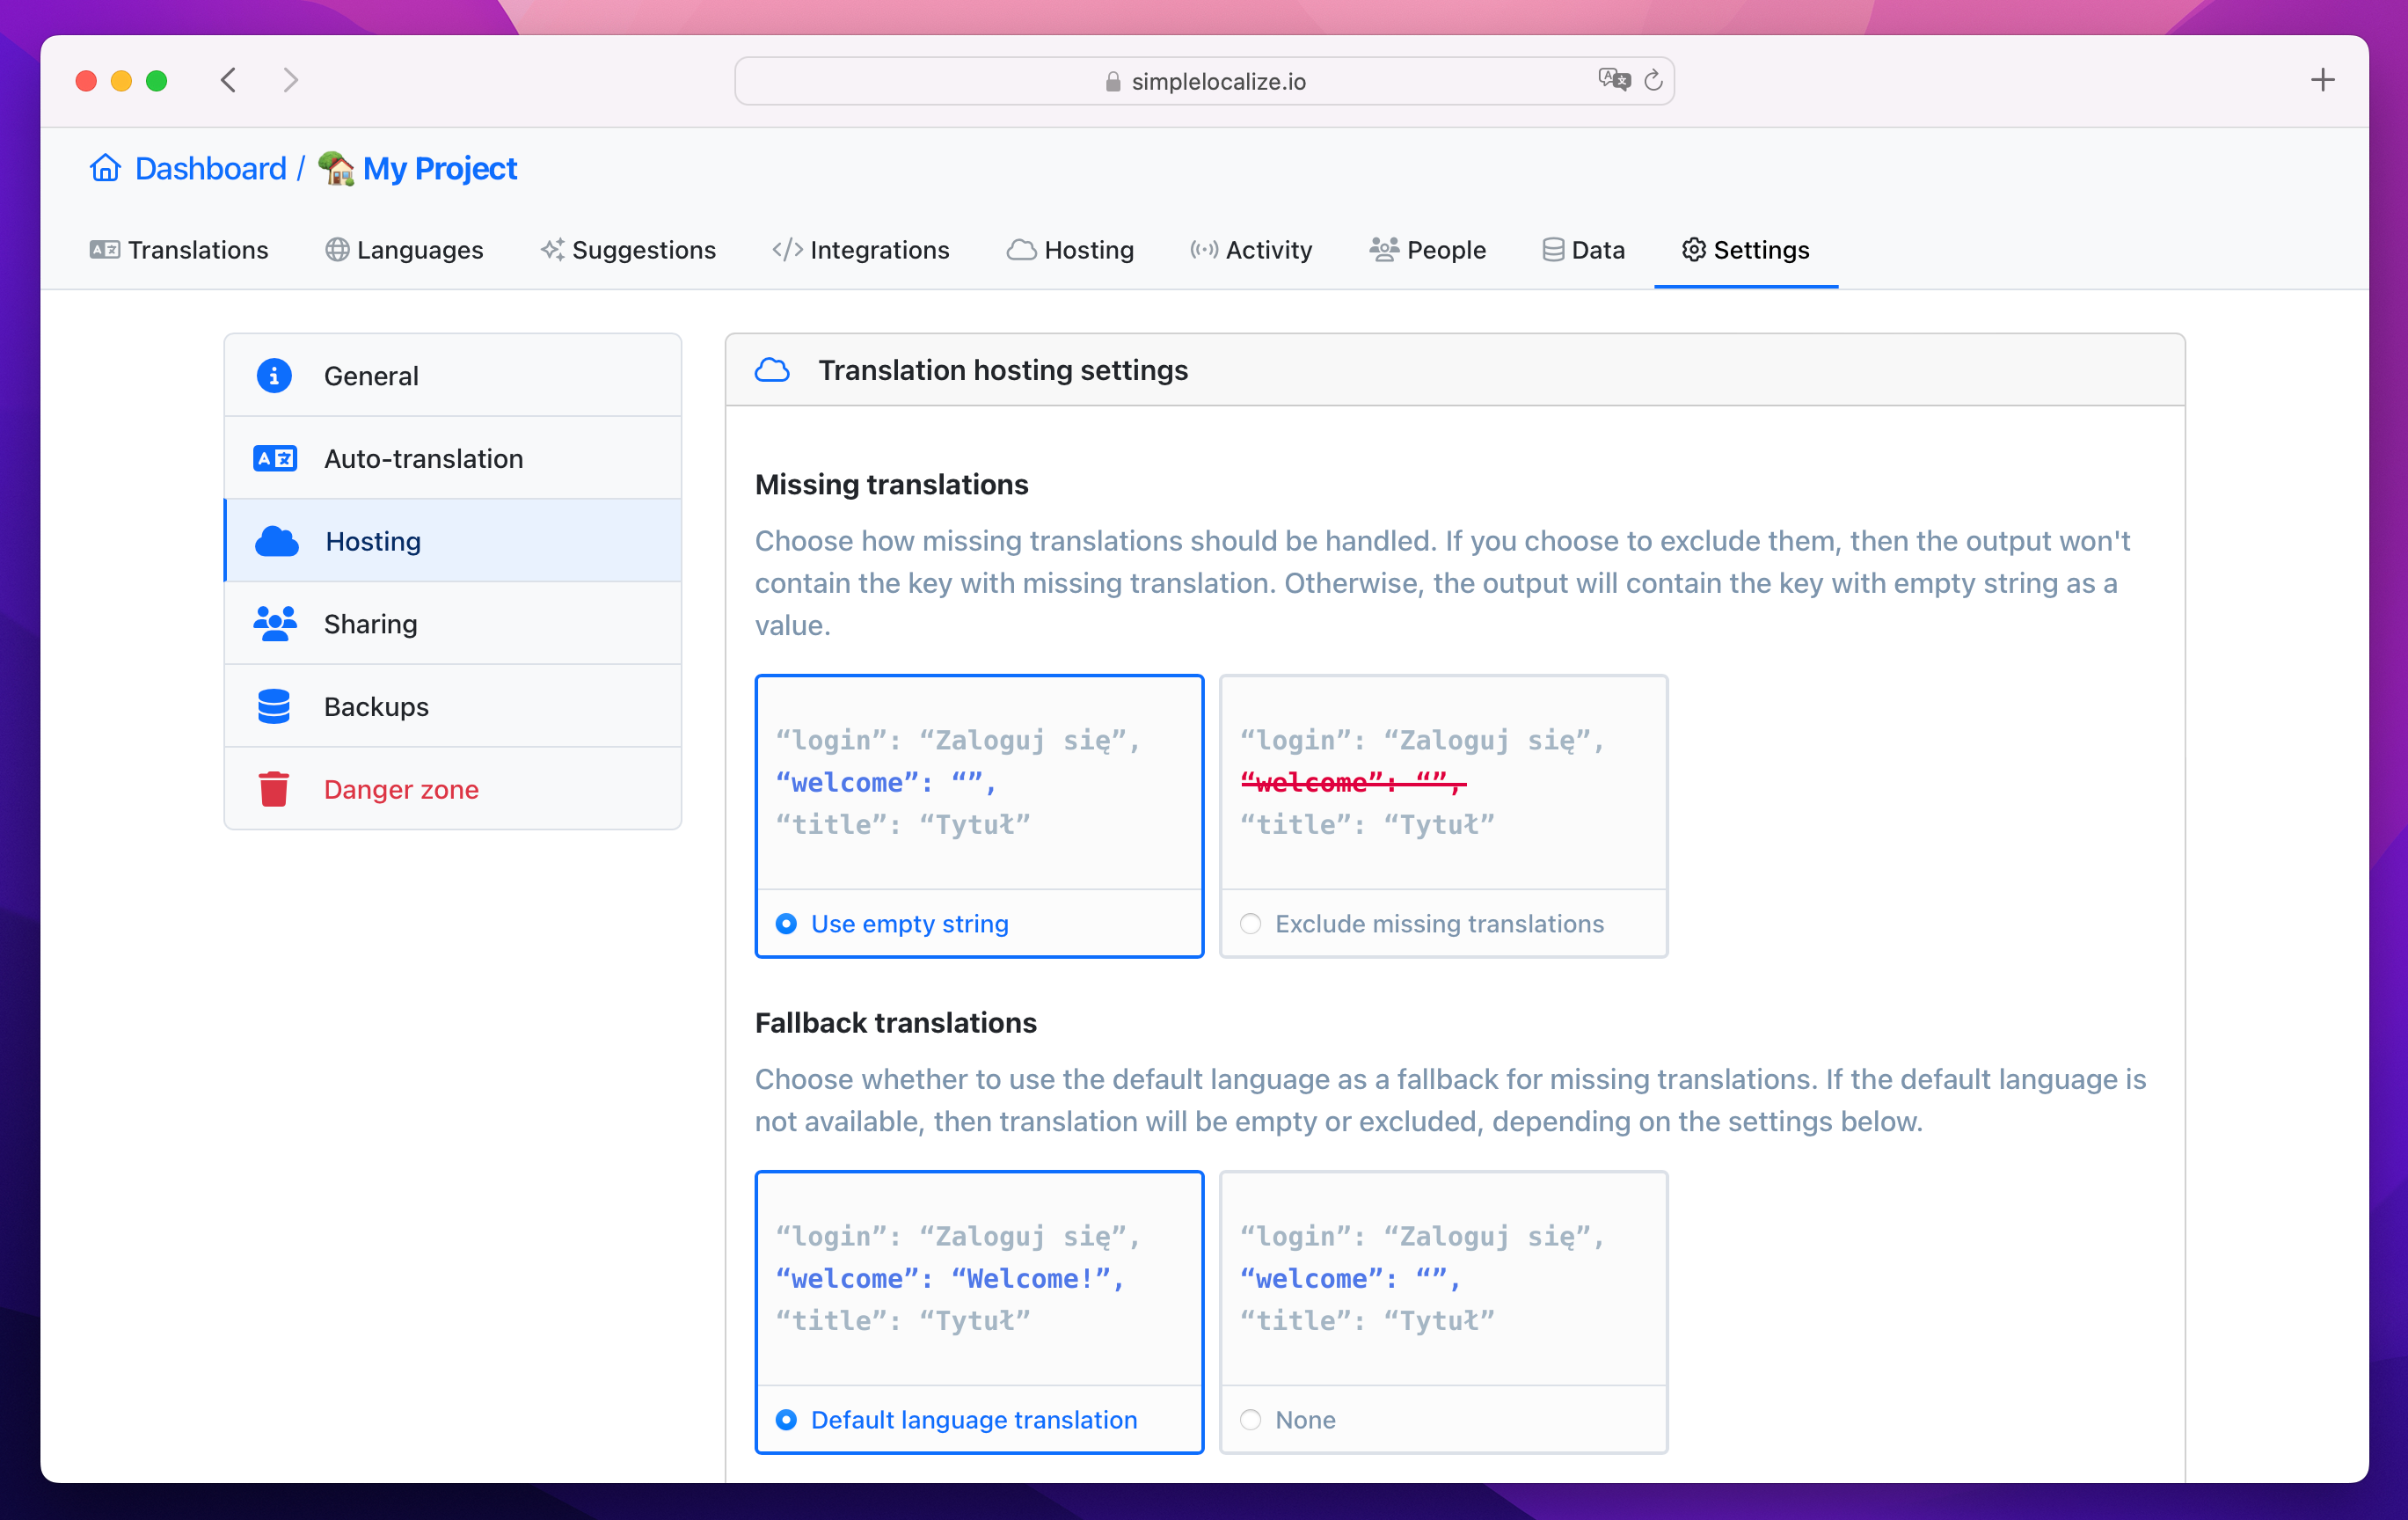The height and width of the screenshot is (1520, 2408).
Task: Click the simplelocalize.io address bar
Action: 1204,80
